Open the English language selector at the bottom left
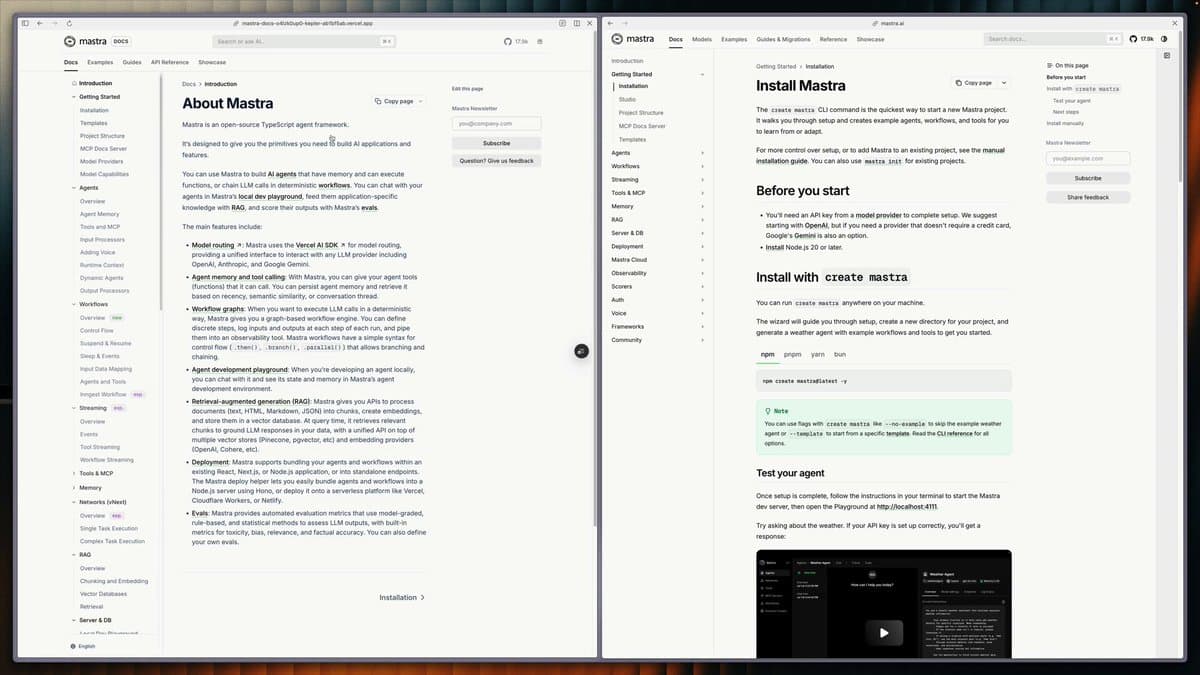The image size is (1200, 675). (x=86, y=646)
